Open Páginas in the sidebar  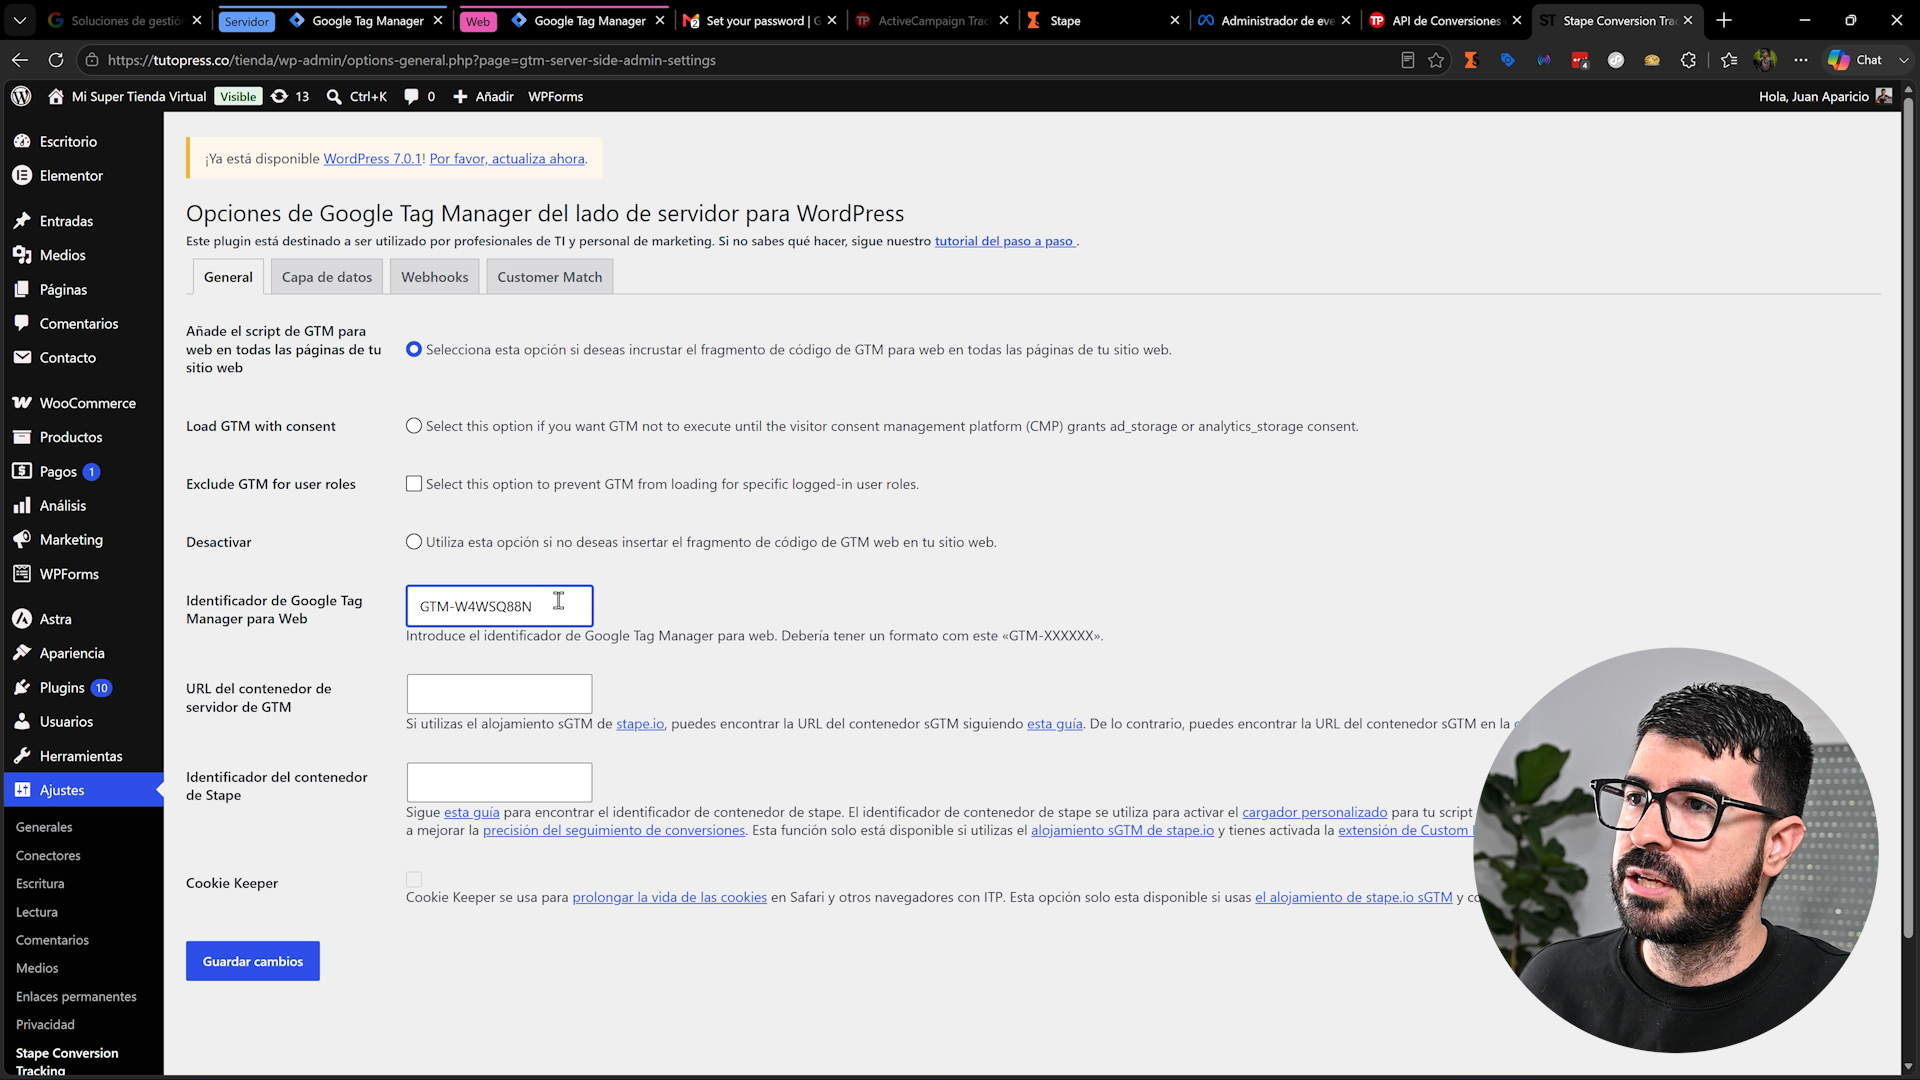[63, 290]
